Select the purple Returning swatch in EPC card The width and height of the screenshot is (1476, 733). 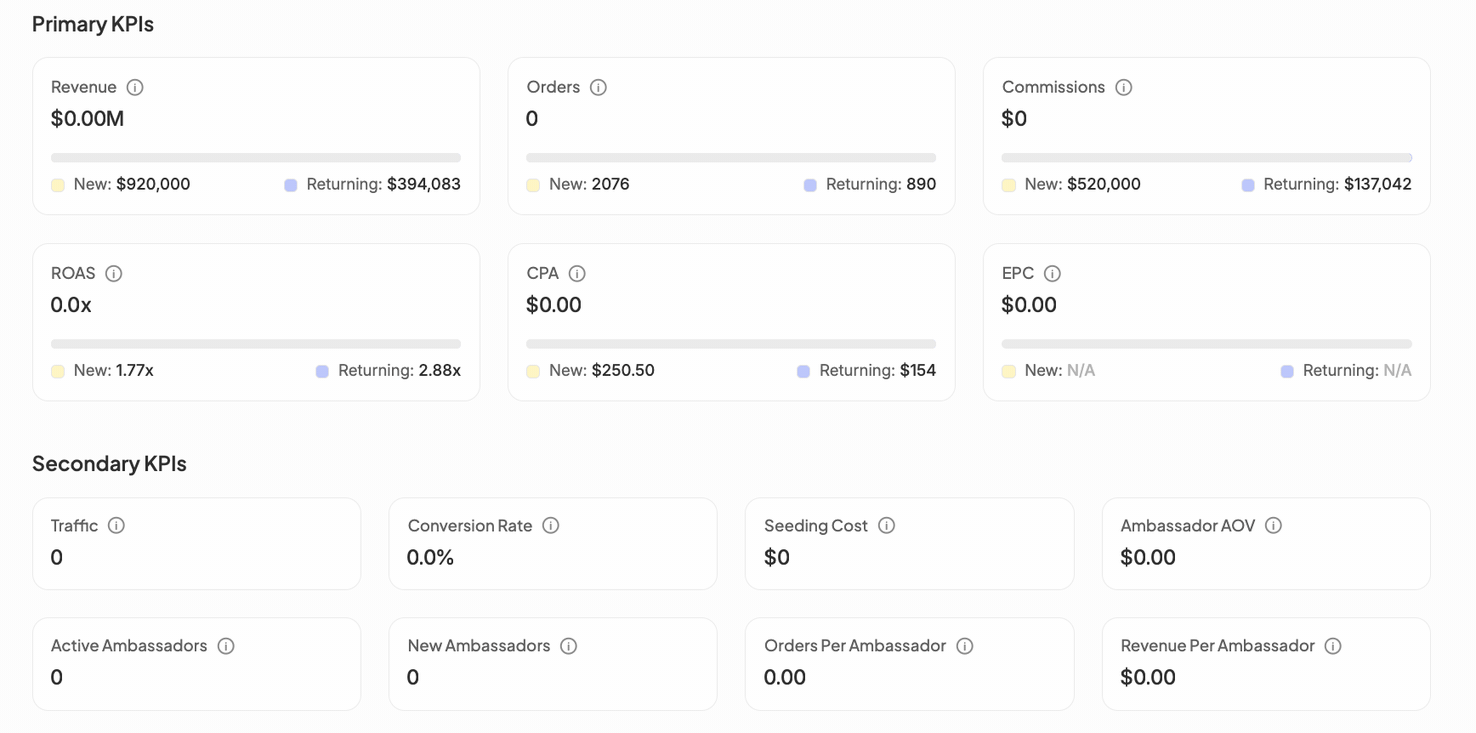tap(1287, 371)
